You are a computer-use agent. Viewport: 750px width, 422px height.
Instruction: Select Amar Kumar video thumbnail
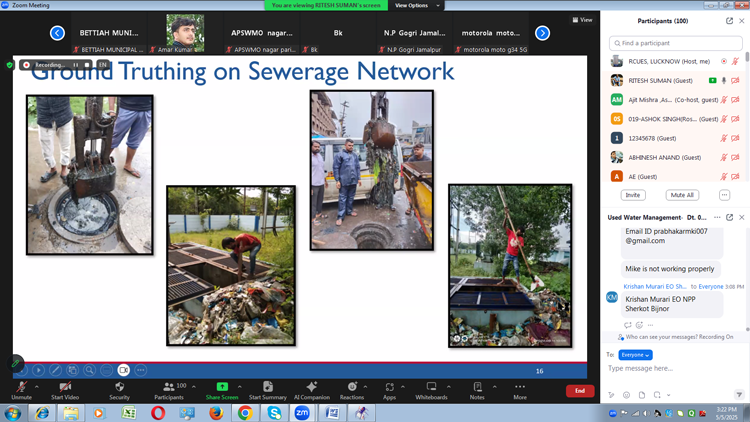point(185,33)
